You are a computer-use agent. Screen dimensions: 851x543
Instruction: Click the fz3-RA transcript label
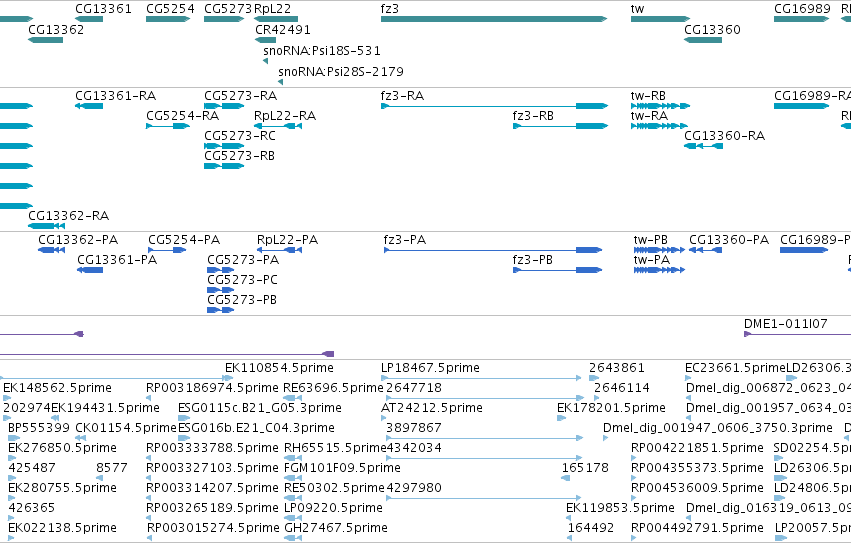click(x=402, y=96)
